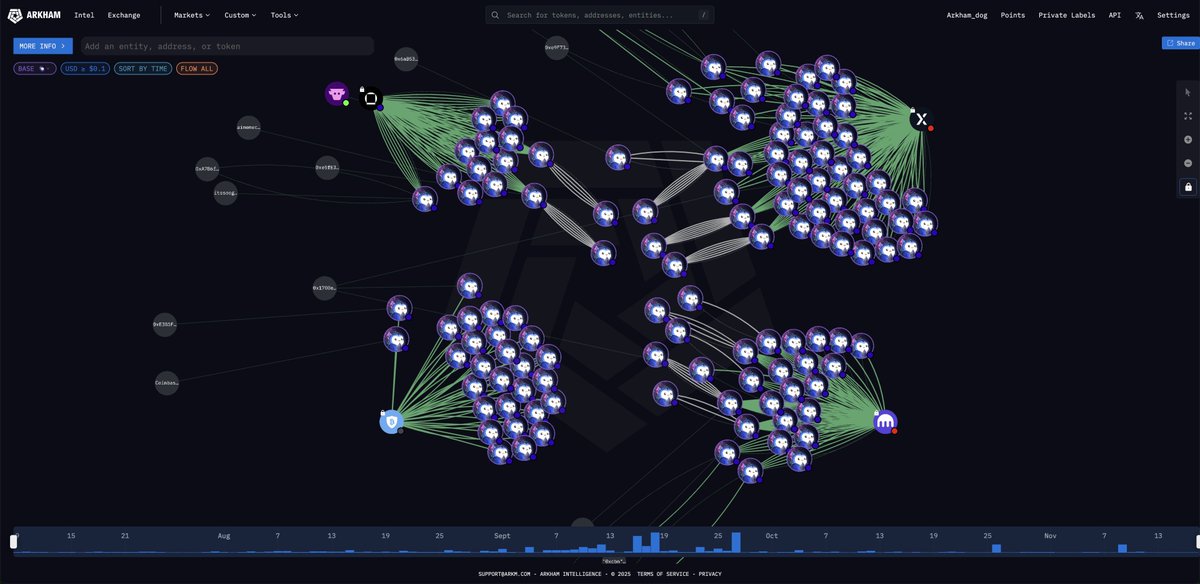Click the Oct label on the timeline
Image resolution: width=1200 pixels, height=584 pixels.
pos(772,536)
